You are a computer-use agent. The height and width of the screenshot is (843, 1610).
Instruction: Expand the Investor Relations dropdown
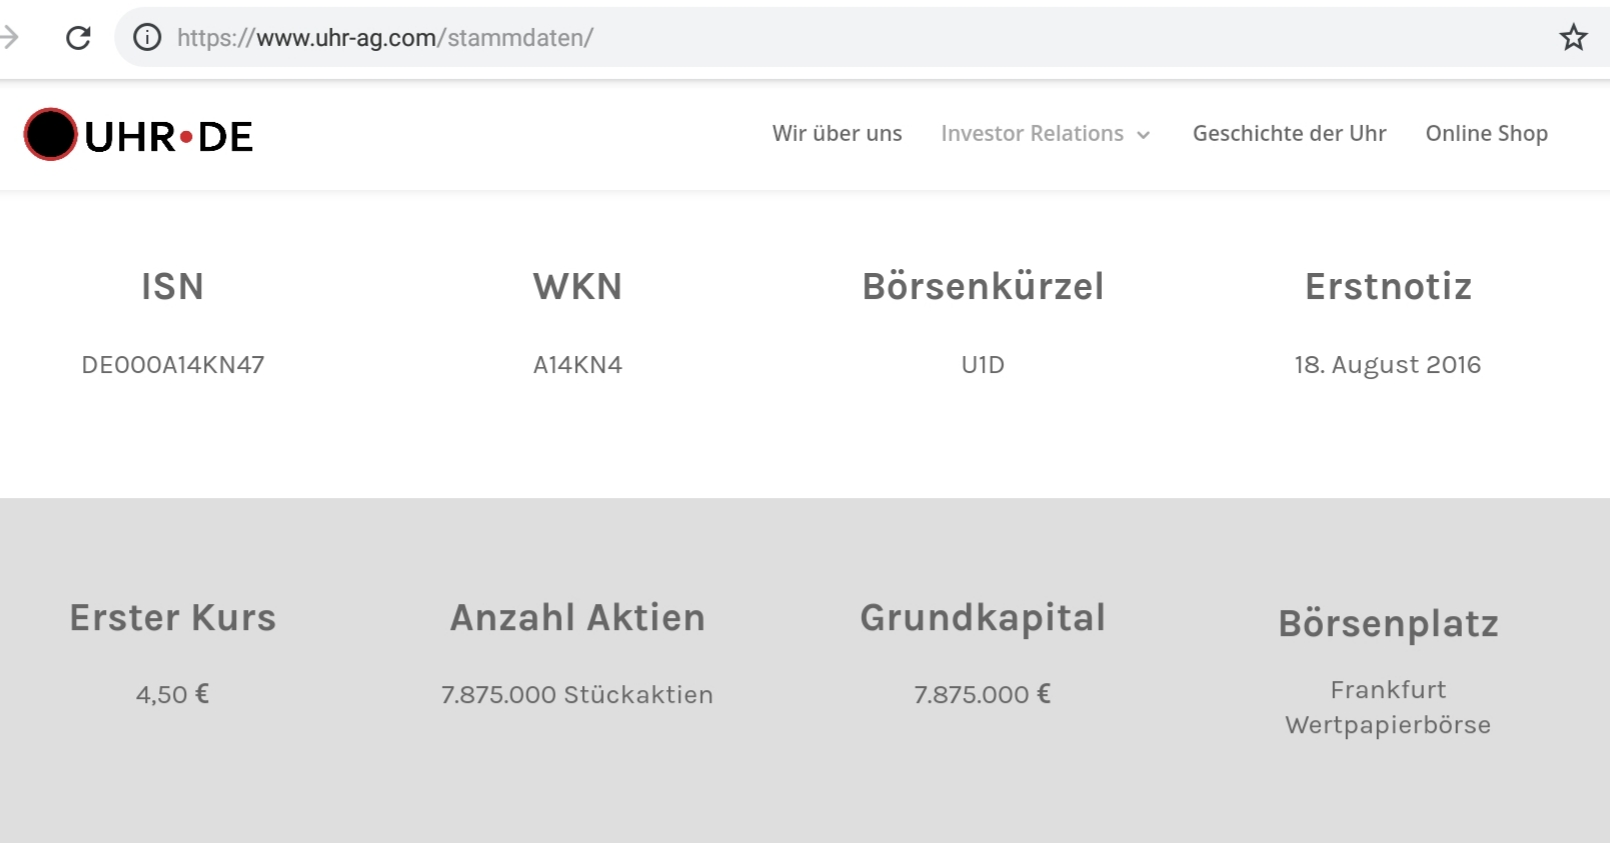(x=1032, y=133)
